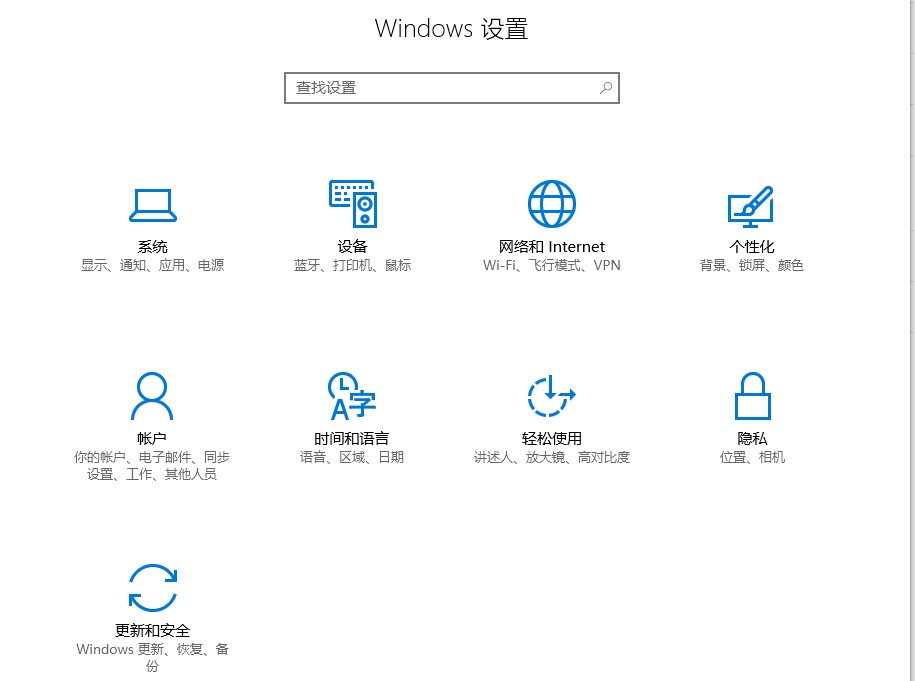
Task: Open the 网络和 Internet globe icon
Action: click(551, 204)
